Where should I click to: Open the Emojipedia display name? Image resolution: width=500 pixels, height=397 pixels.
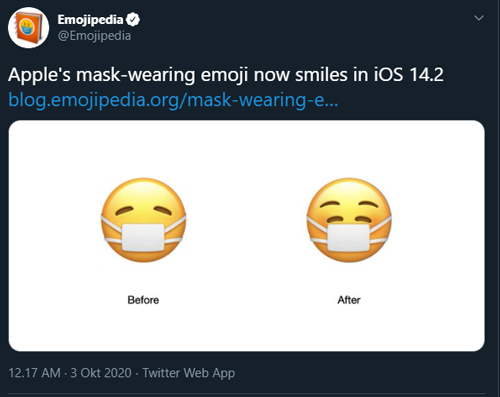90,20
